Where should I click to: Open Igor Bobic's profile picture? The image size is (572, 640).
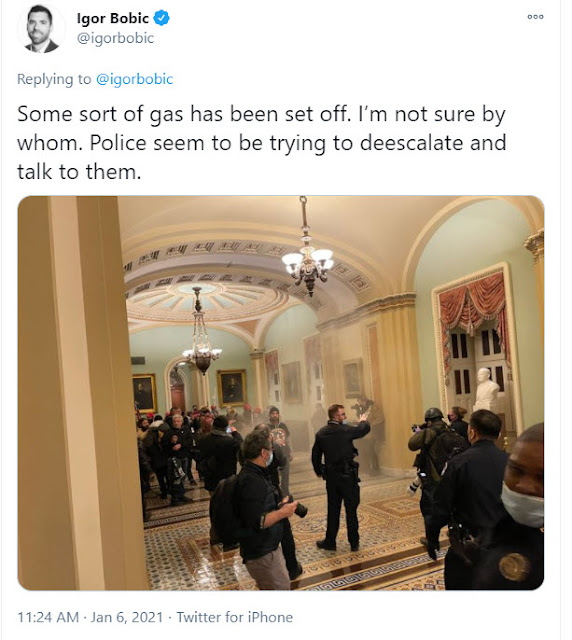41,29
